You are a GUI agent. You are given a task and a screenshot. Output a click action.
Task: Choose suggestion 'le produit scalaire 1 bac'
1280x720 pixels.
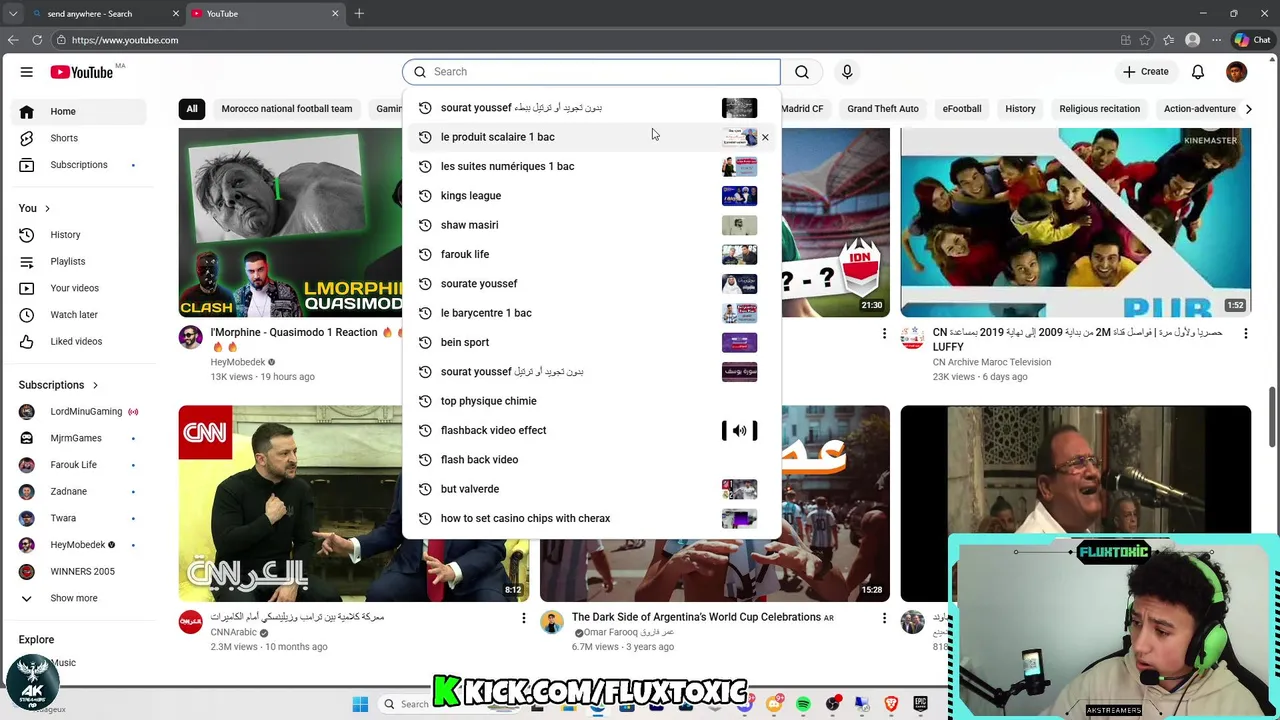coord(590,137)
